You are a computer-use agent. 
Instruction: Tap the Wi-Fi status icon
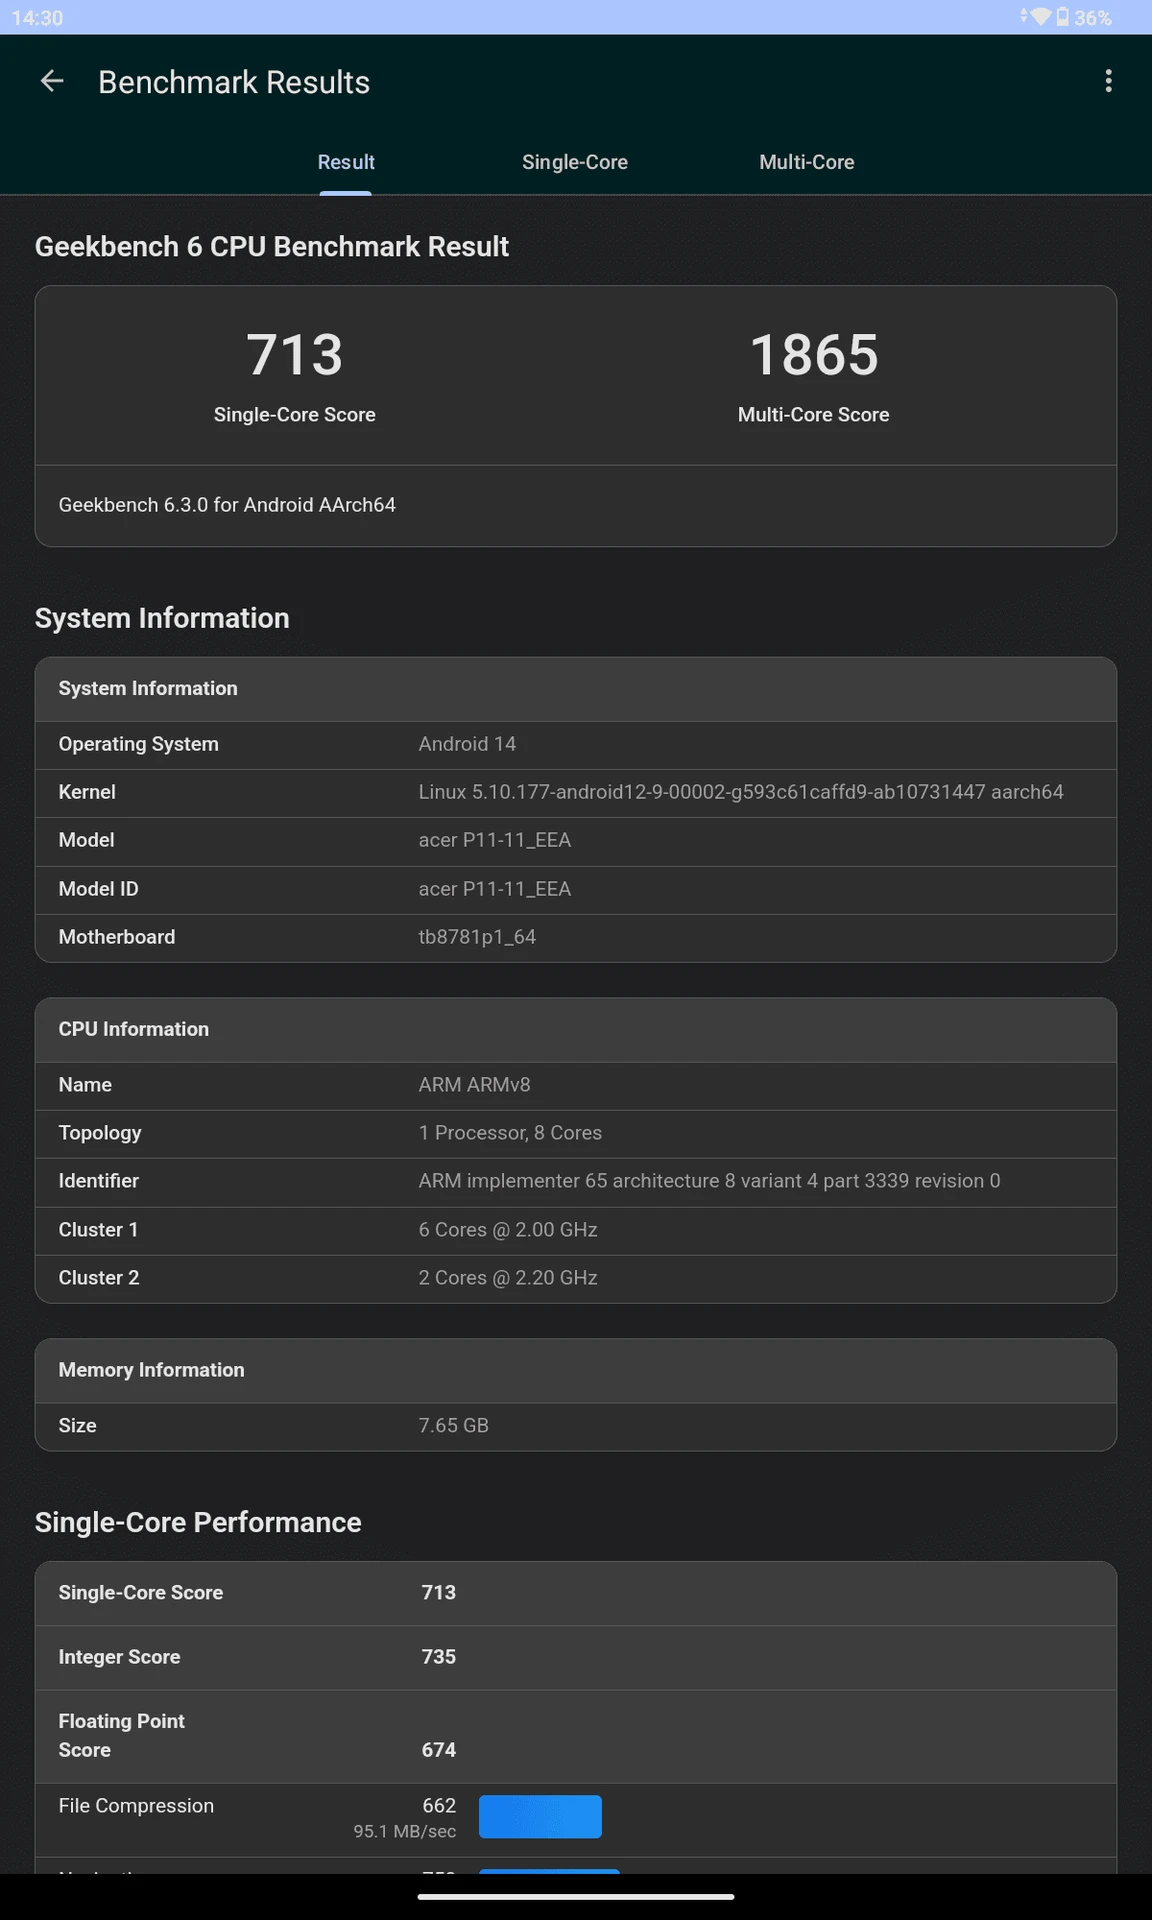click(1040, 17)
